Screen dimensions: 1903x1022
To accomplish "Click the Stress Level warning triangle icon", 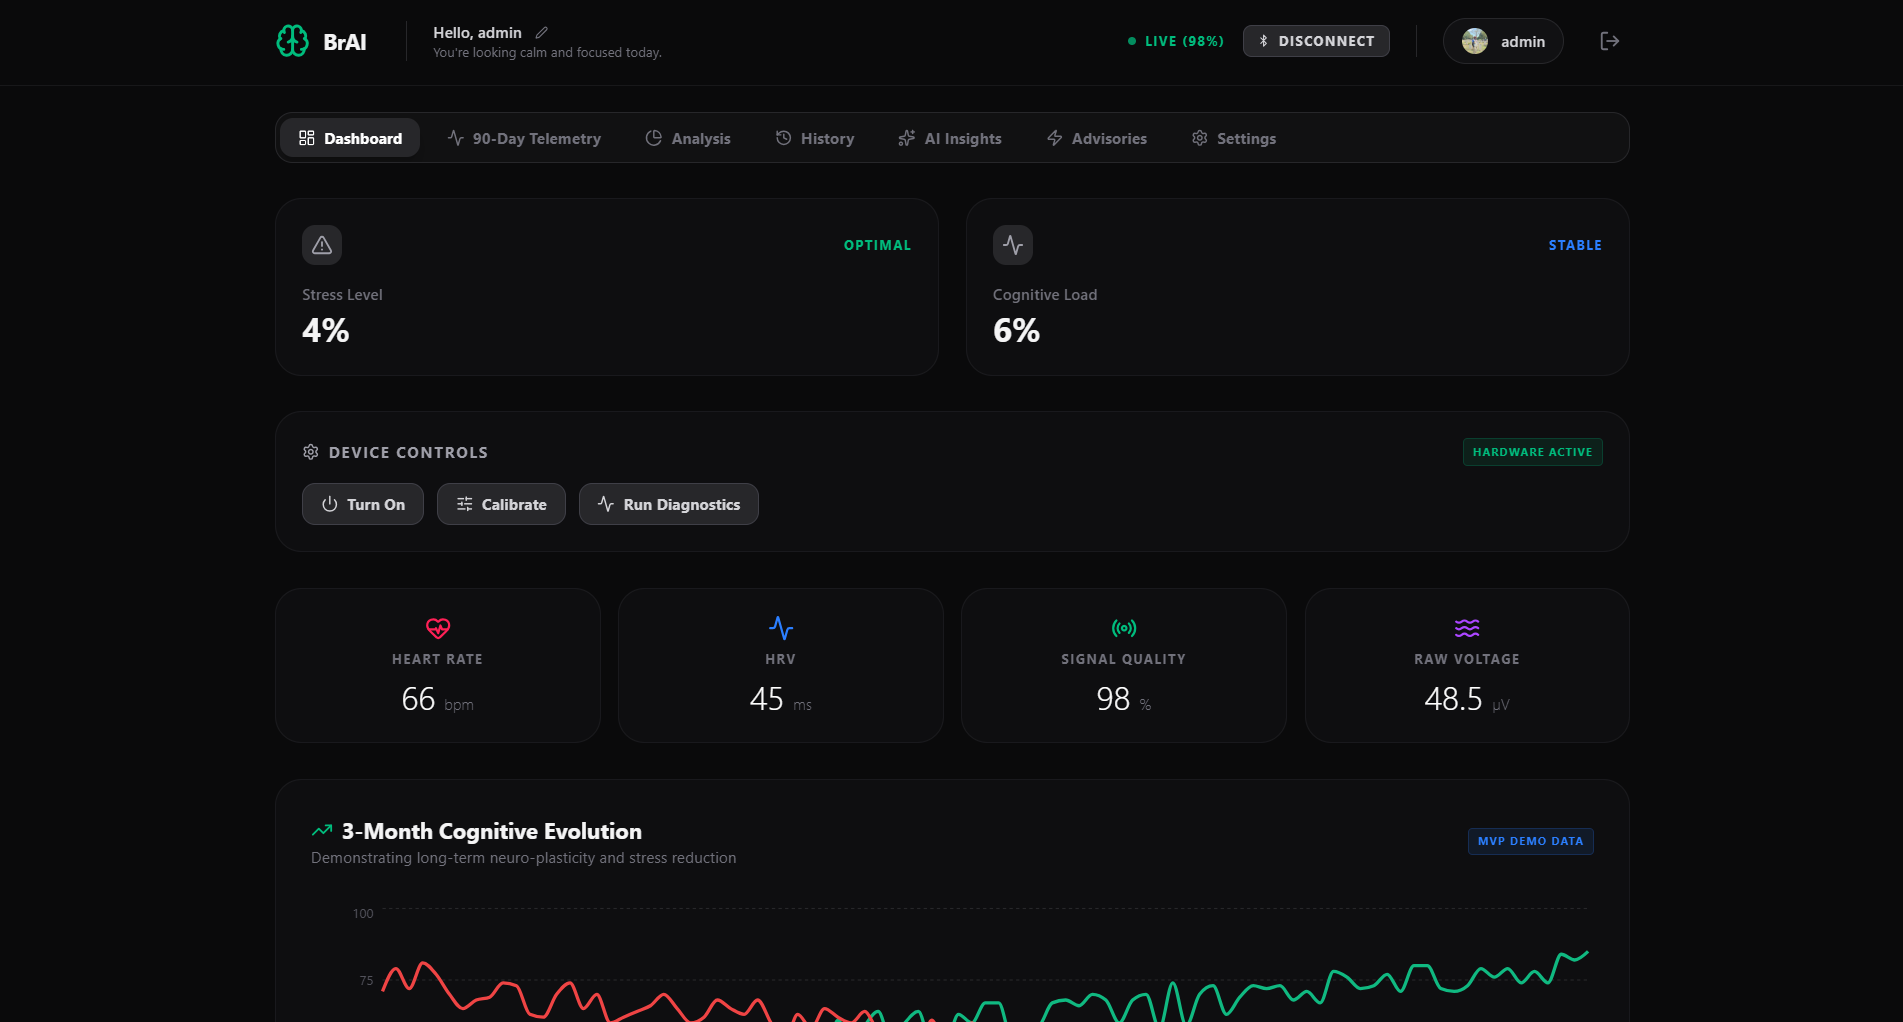I will [322, 245].
